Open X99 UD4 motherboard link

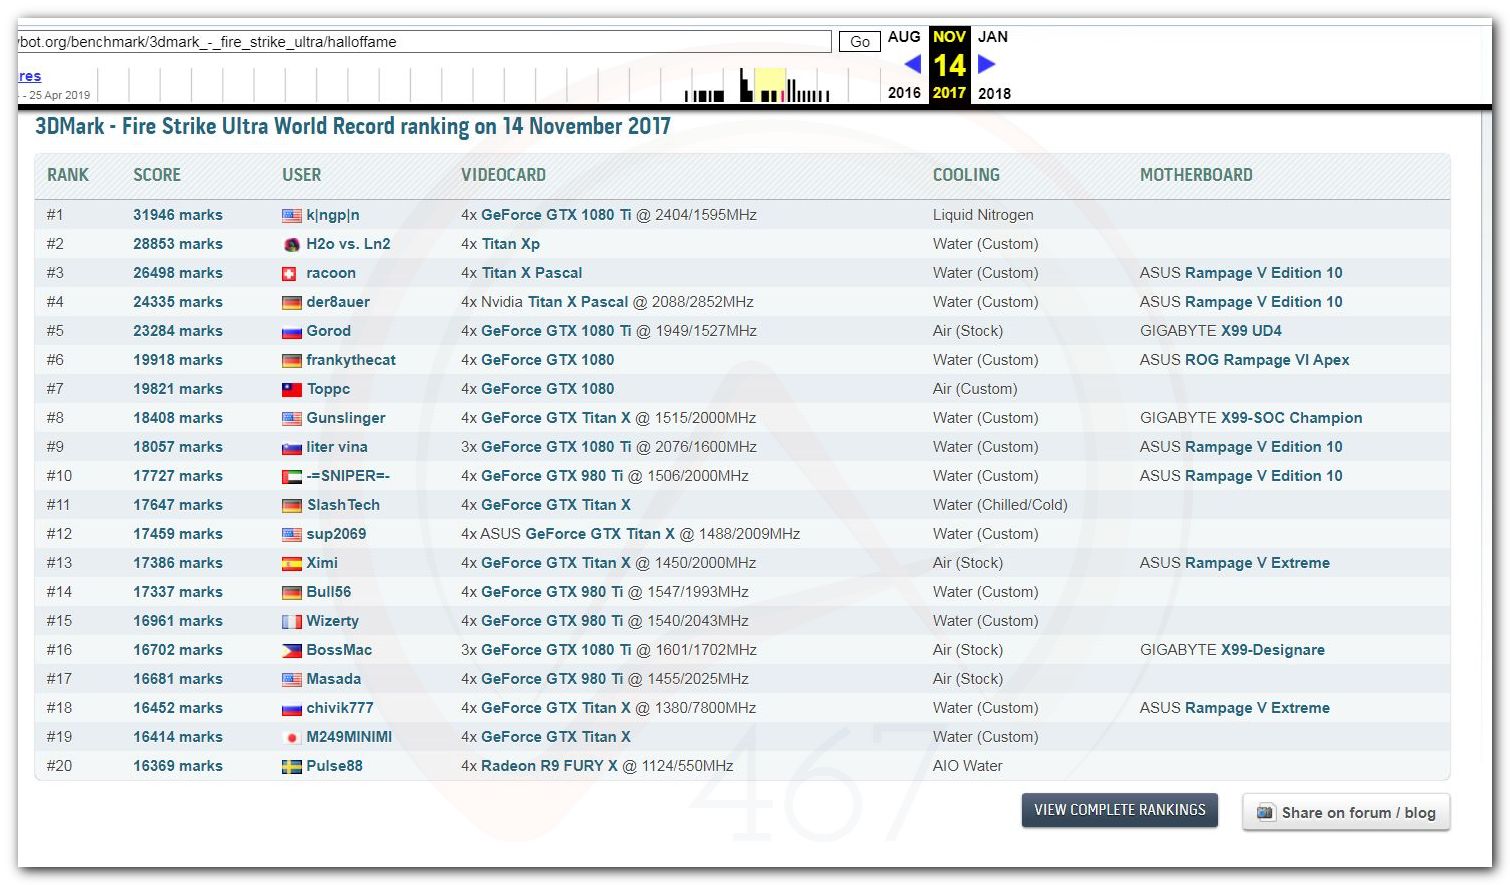(1251, 331)
